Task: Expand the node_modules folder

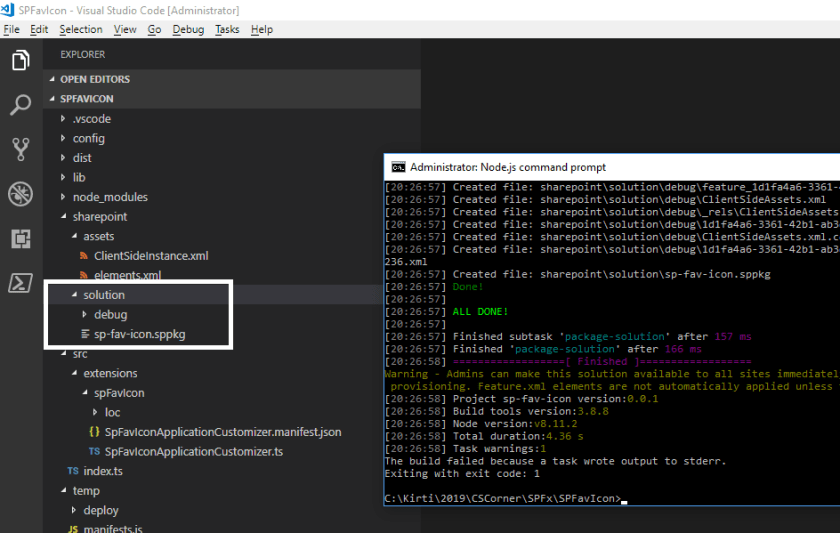Action: click(110, 197)
